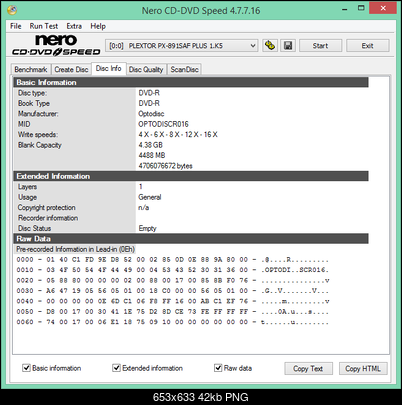Click the 4488 MB capacity value
Image resolution: width=402 pixels, height=405 pixels.
[x=152, y=155]
